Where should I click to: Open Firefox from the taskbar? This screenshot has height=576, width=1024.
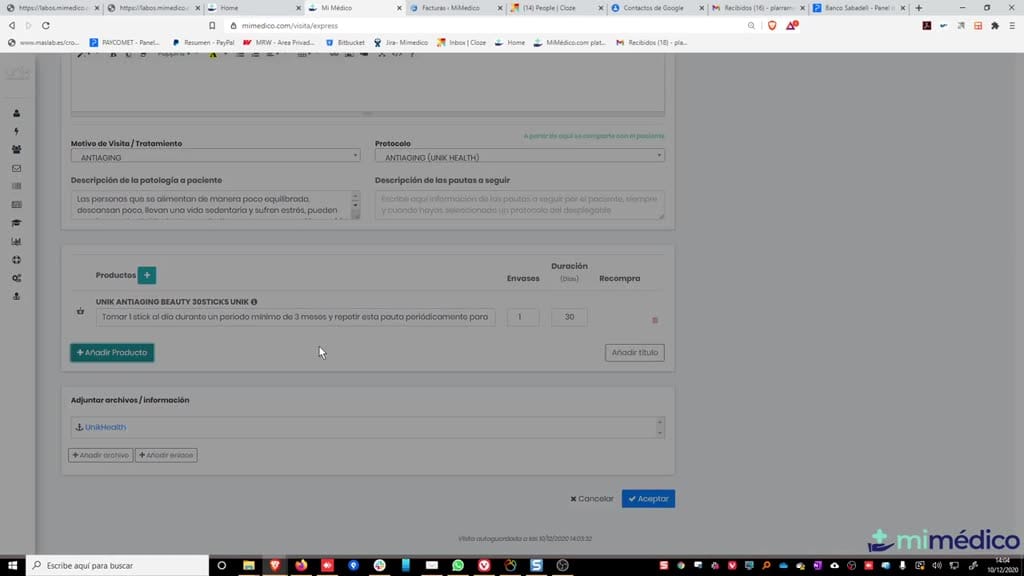tap(301, 565)
